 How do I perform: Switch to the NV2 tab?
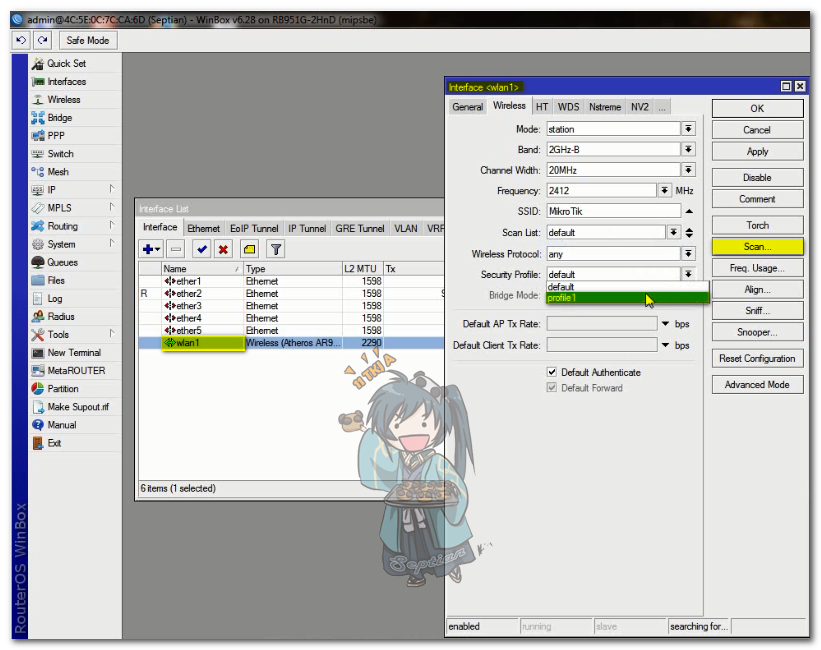(639, 107)
